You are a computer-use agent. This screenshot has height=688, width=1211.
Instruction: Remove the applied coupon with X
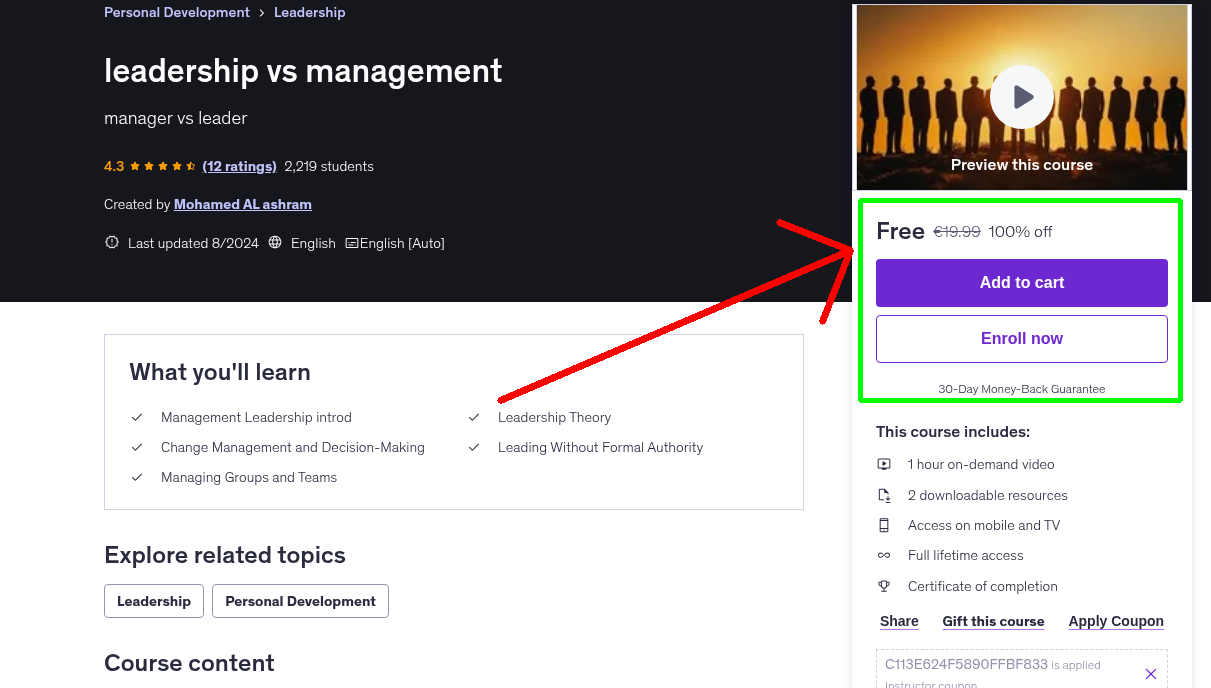pos(1150,674)
